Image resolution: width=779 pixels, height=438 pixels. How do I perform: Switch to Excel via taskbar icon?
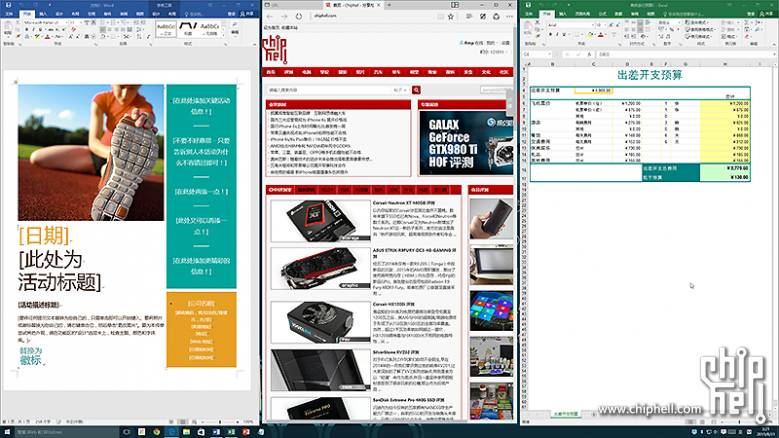[231, 432]
